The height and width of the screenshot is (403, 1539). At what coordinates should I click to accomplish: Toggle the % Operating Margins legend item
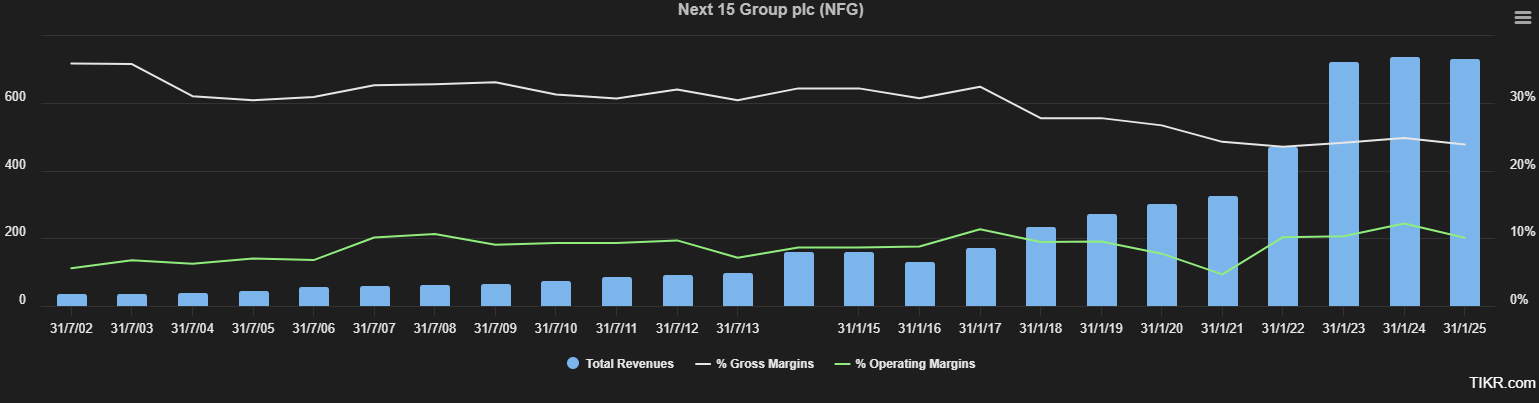tap(904, 364)
